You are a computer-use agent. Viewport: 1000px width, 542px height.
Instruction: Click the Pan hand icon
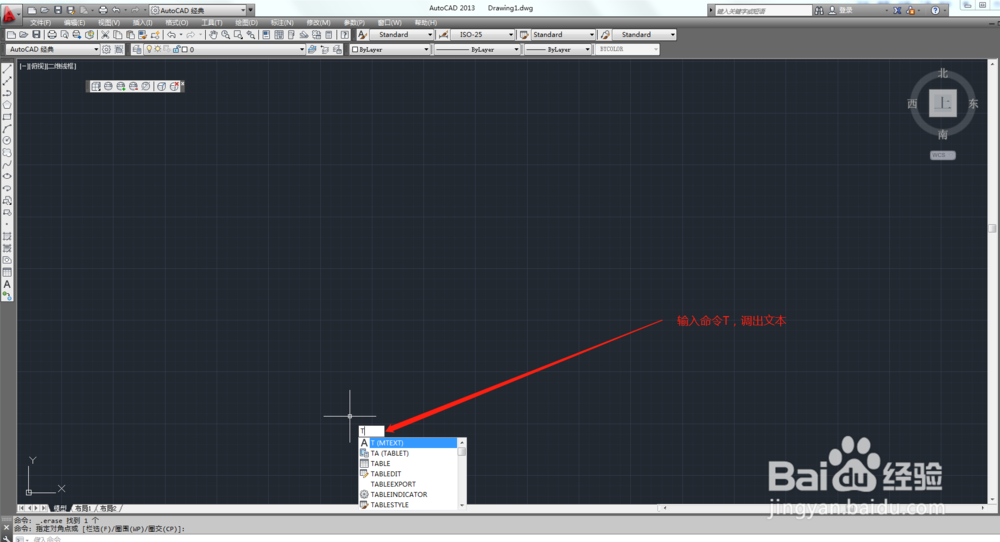[x=213, y=34]
